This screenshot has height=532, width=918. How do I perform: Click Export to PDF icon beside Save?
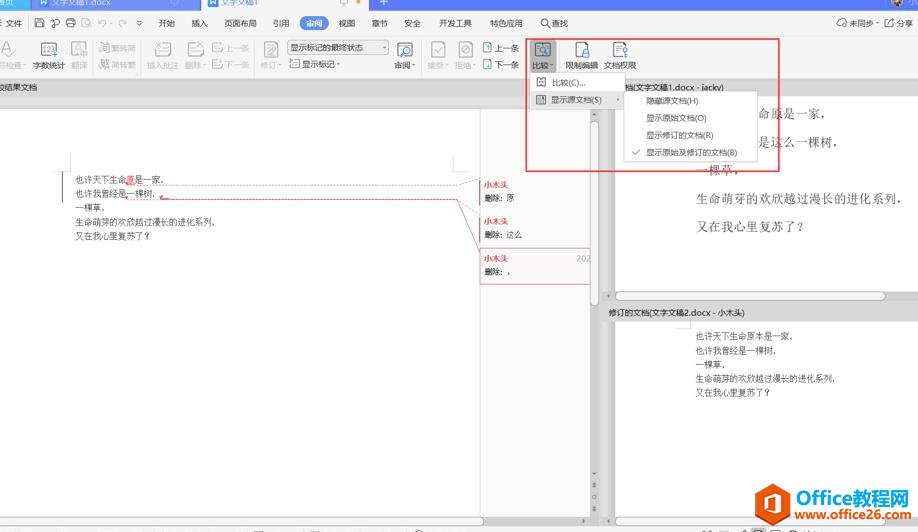[55, 23]
